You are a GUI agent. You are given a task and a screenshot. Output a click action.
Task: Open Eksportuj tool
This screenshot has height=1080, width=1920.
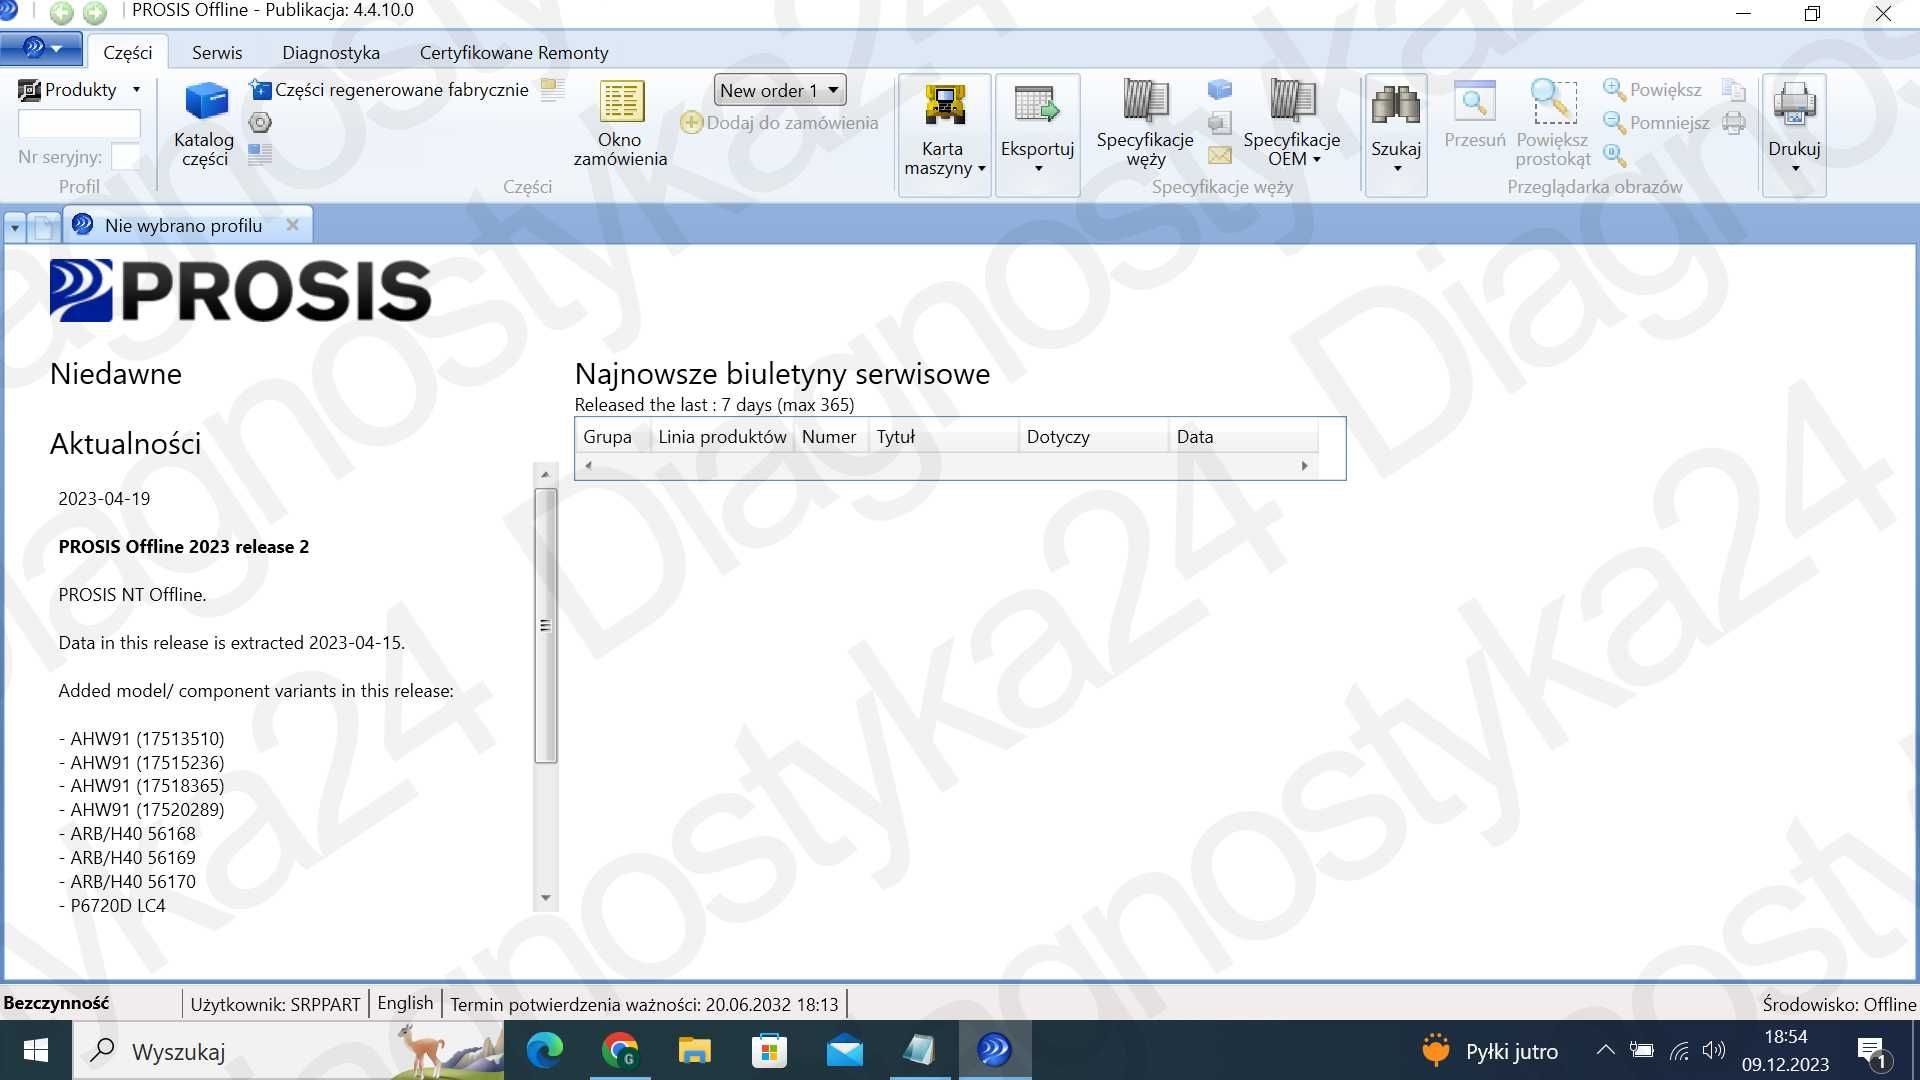coord(1036,123)
